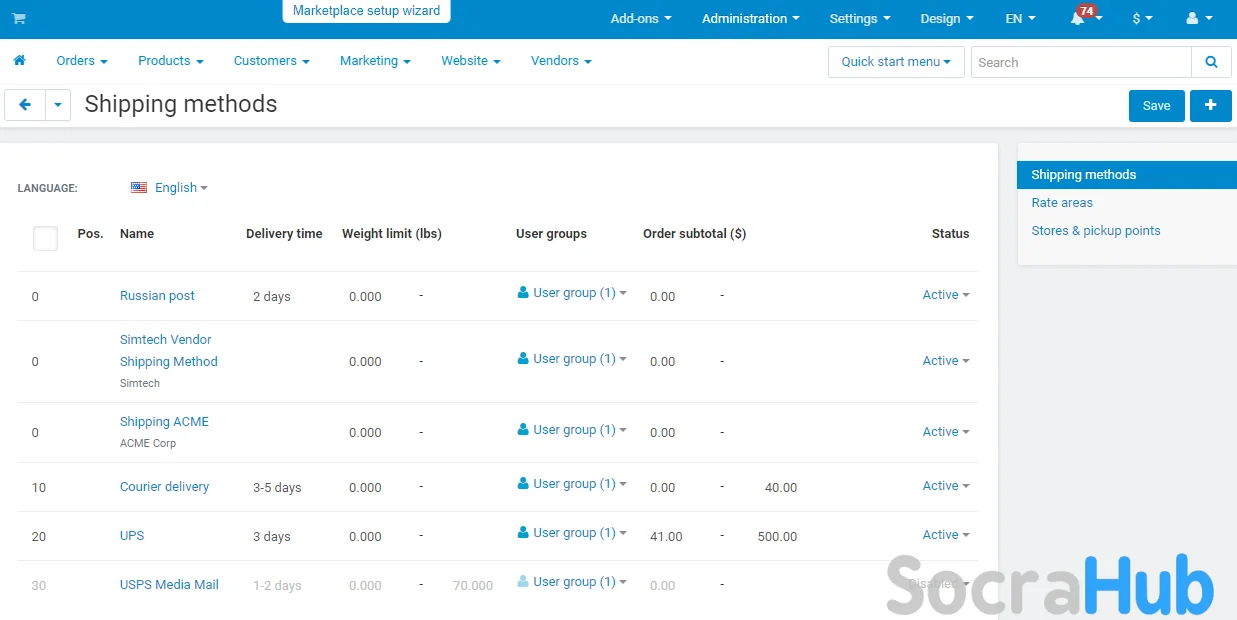The height and width of the screenshot is (620, 1237).
Task: Open the Vendors menu
Action: coord(560,61)
